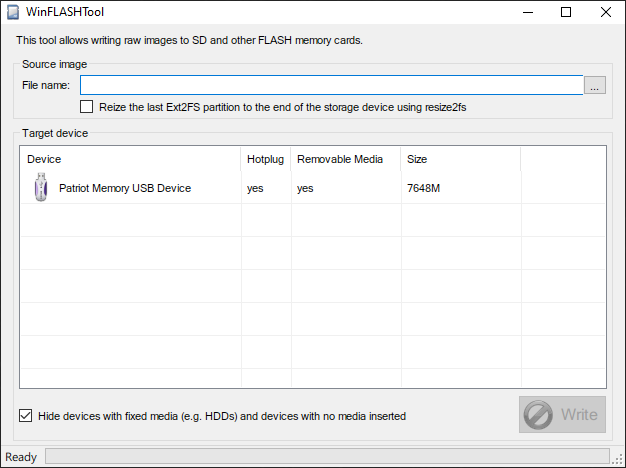The height and width of the screenshot is (468, 626).
Task: Open file browser with the ellipsis button
Action: point(594,85)
